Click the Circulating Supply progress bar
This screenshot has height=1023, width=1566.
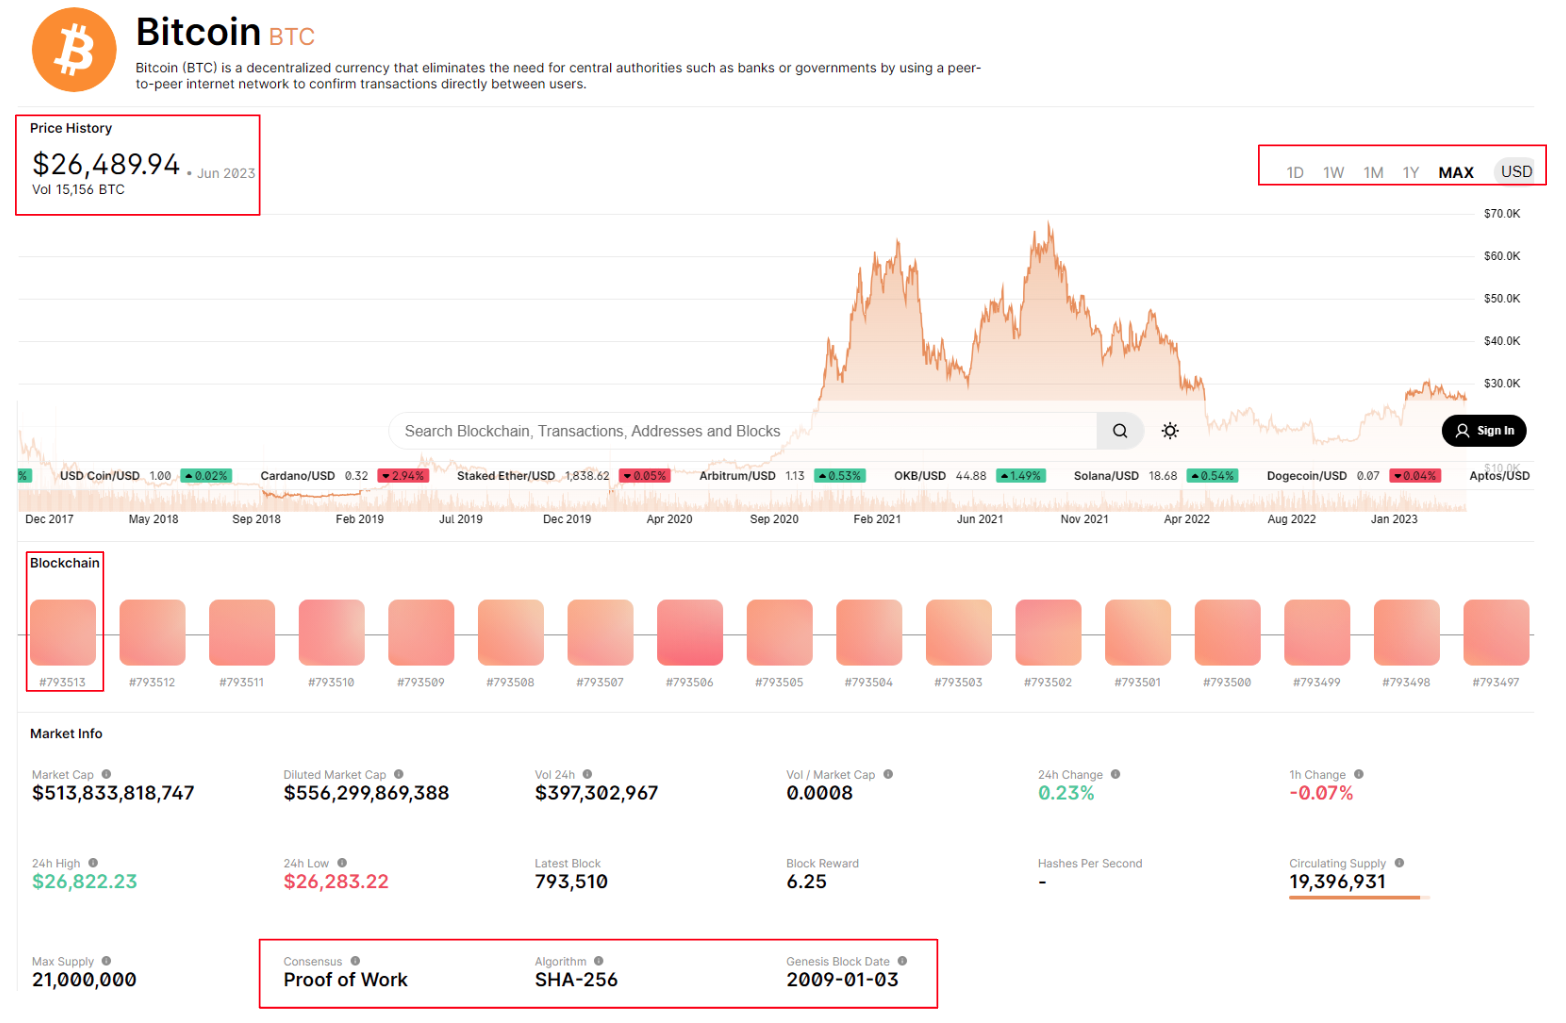pos(1360,898)
